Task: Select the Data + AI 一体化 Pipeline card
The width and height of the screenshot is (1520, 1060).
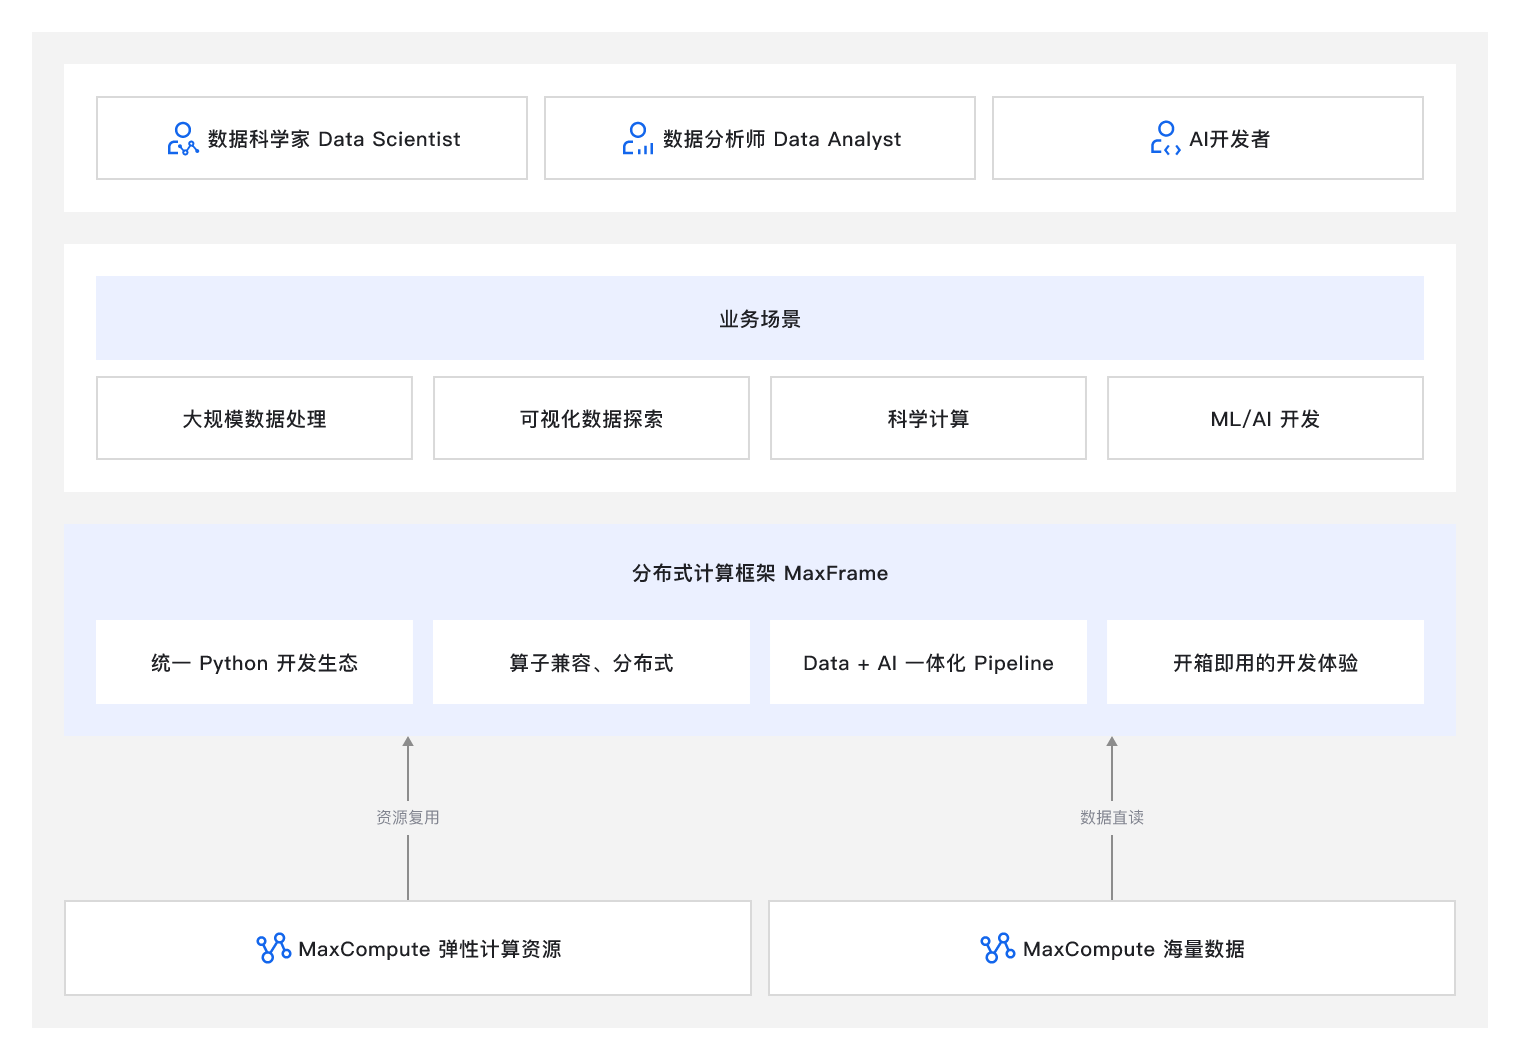Action: point(928,662)
